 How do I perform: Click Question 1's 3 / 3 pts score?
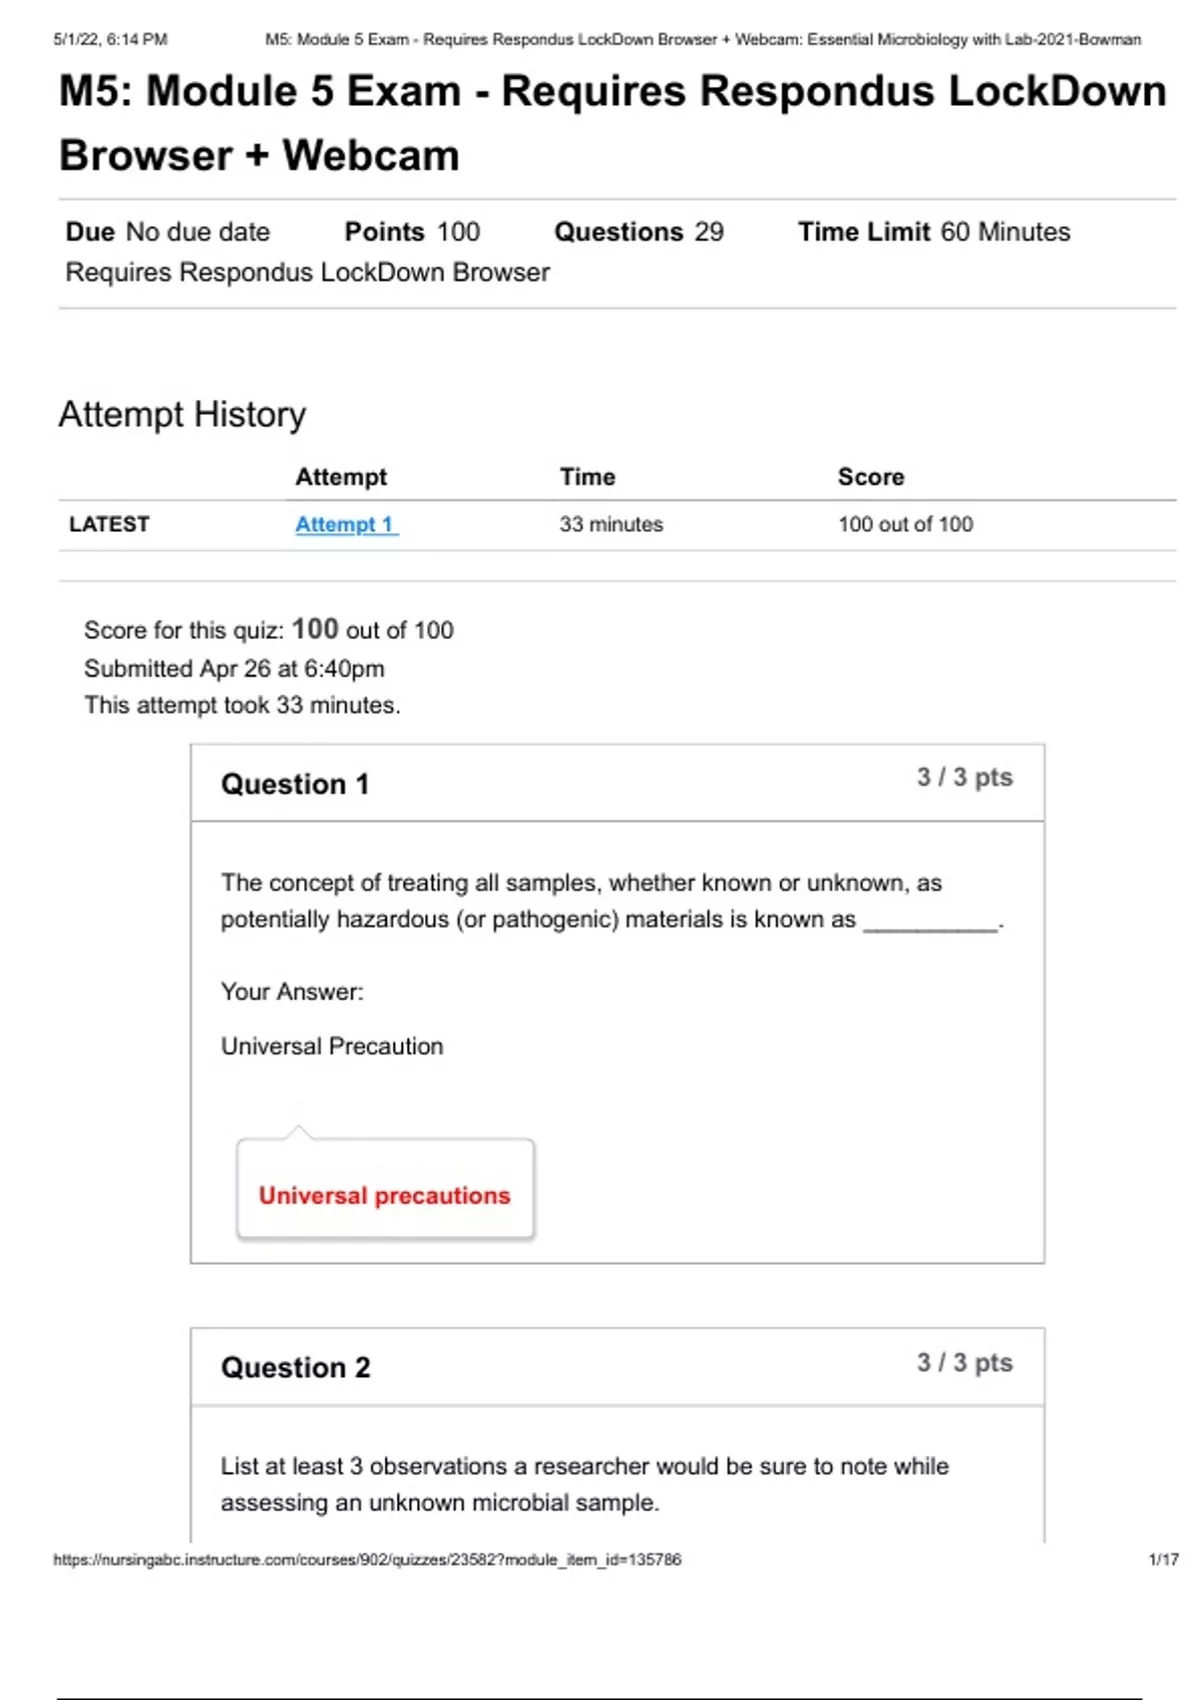[964, 777]
